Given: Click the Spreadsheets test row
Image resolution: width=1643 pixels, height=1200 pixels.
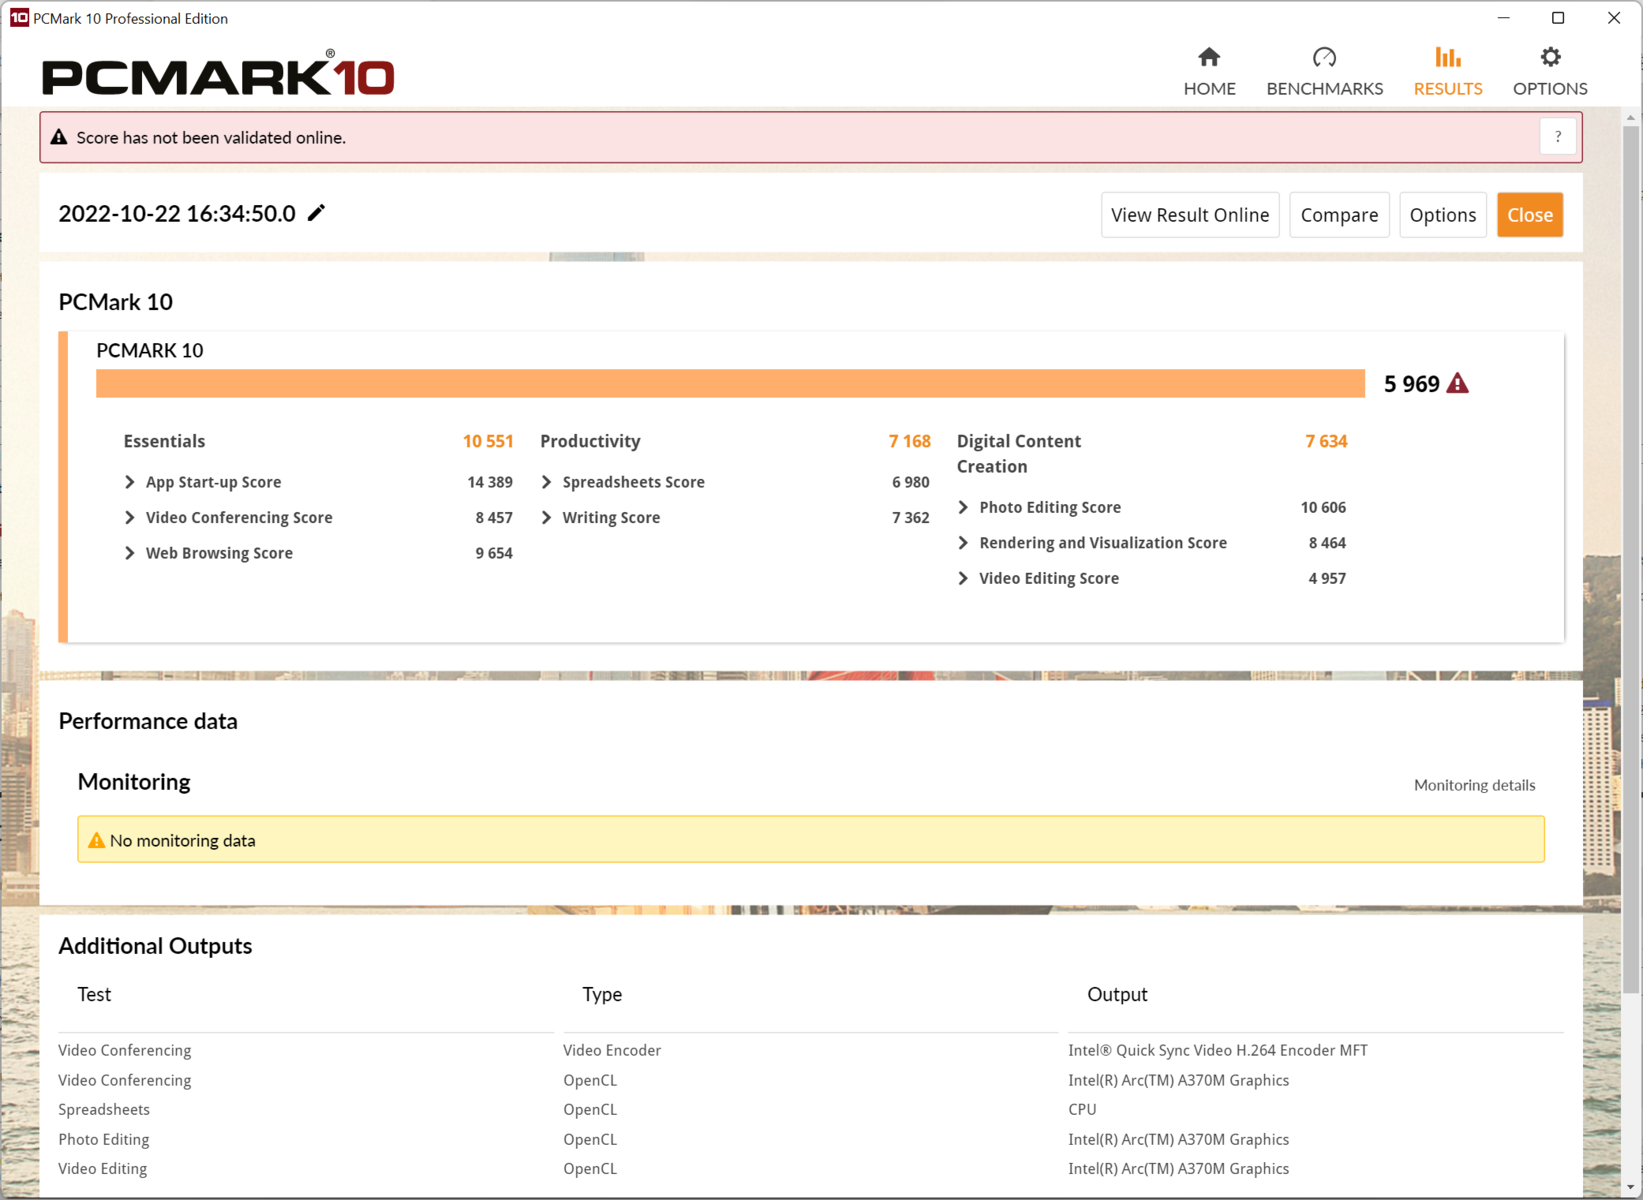Looking at the screenshot, I should point(104,1109).
